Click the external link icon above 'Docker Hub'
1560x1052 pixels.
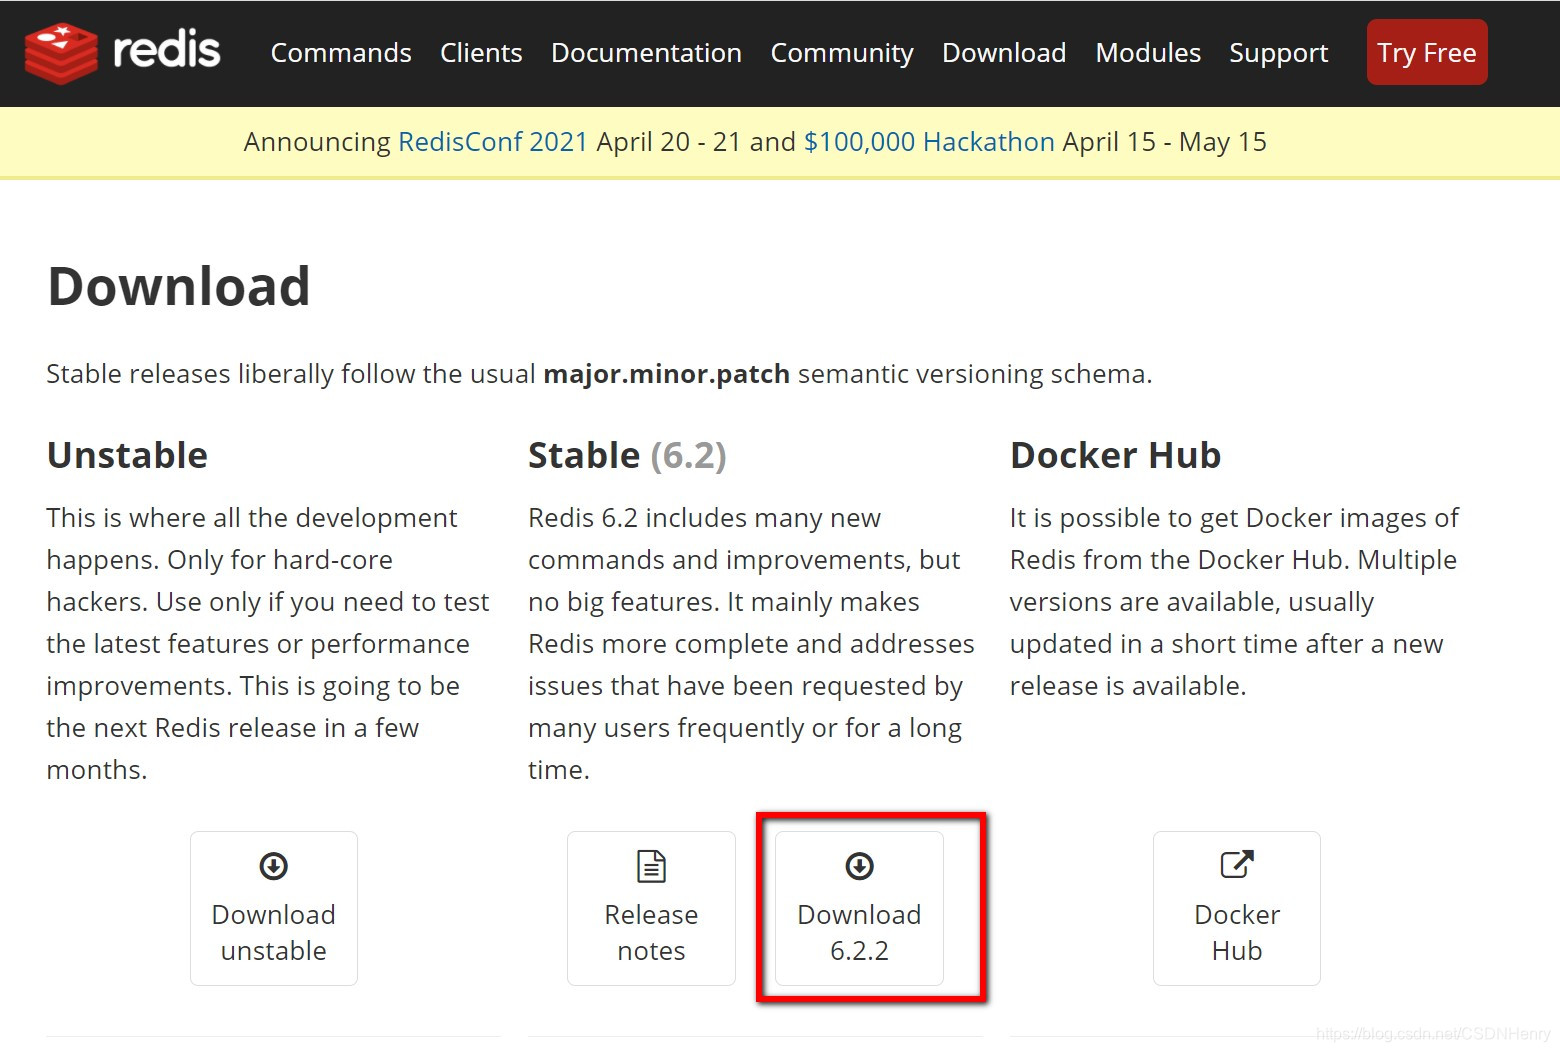(1237, 864)
